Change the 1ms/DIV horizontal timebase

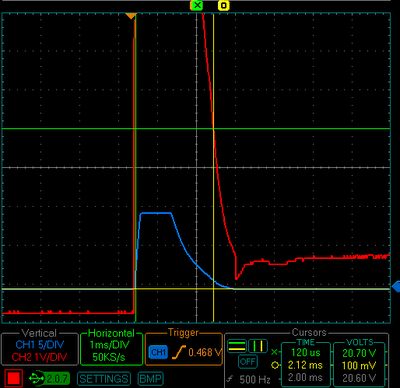(109, 345)
